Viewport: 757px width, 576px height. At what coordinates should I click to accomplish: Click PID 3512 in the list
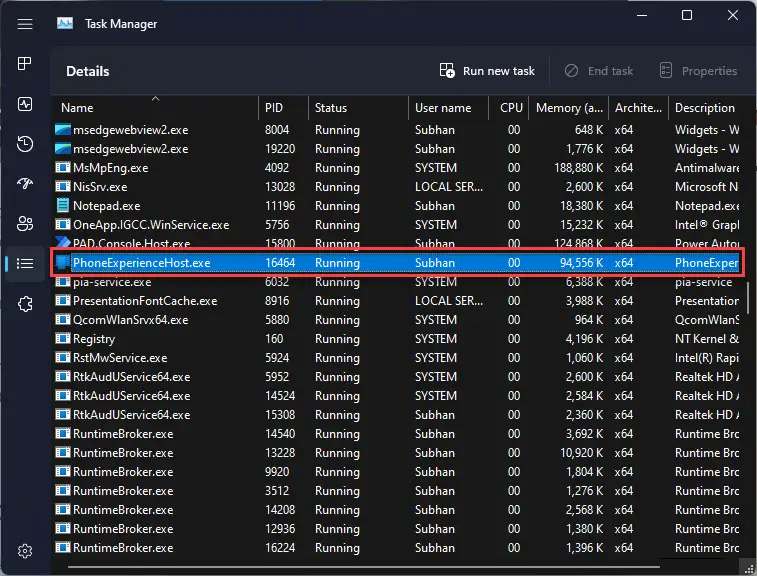coord(277,491)
